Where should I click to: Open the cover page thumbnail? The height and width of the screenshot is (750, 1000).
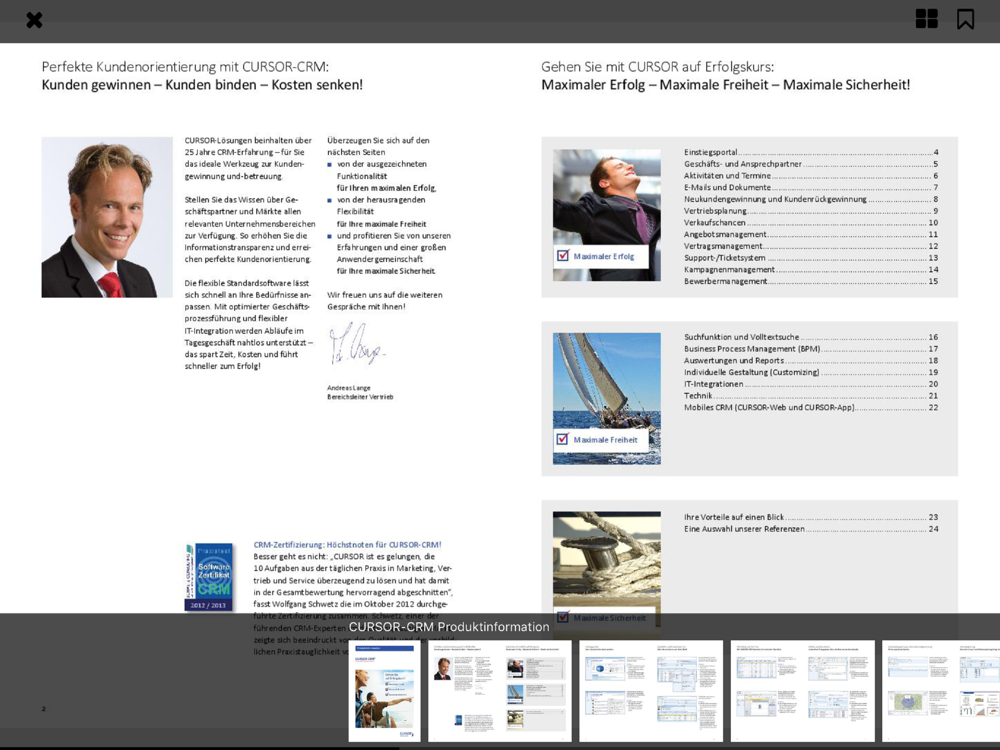(x=385, y=691)
